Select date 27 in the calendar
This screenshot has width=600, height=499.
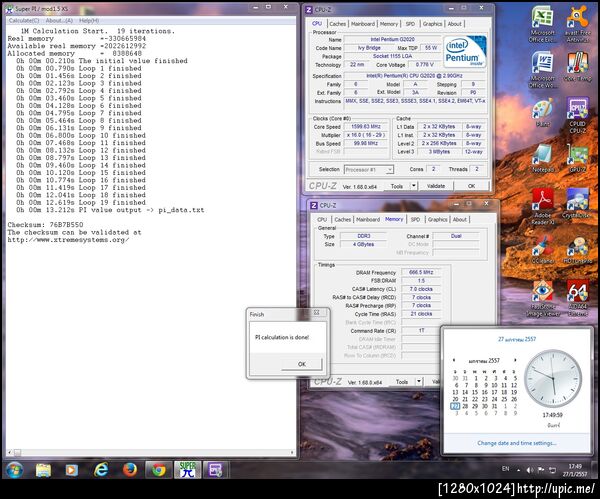pos(455,406)
